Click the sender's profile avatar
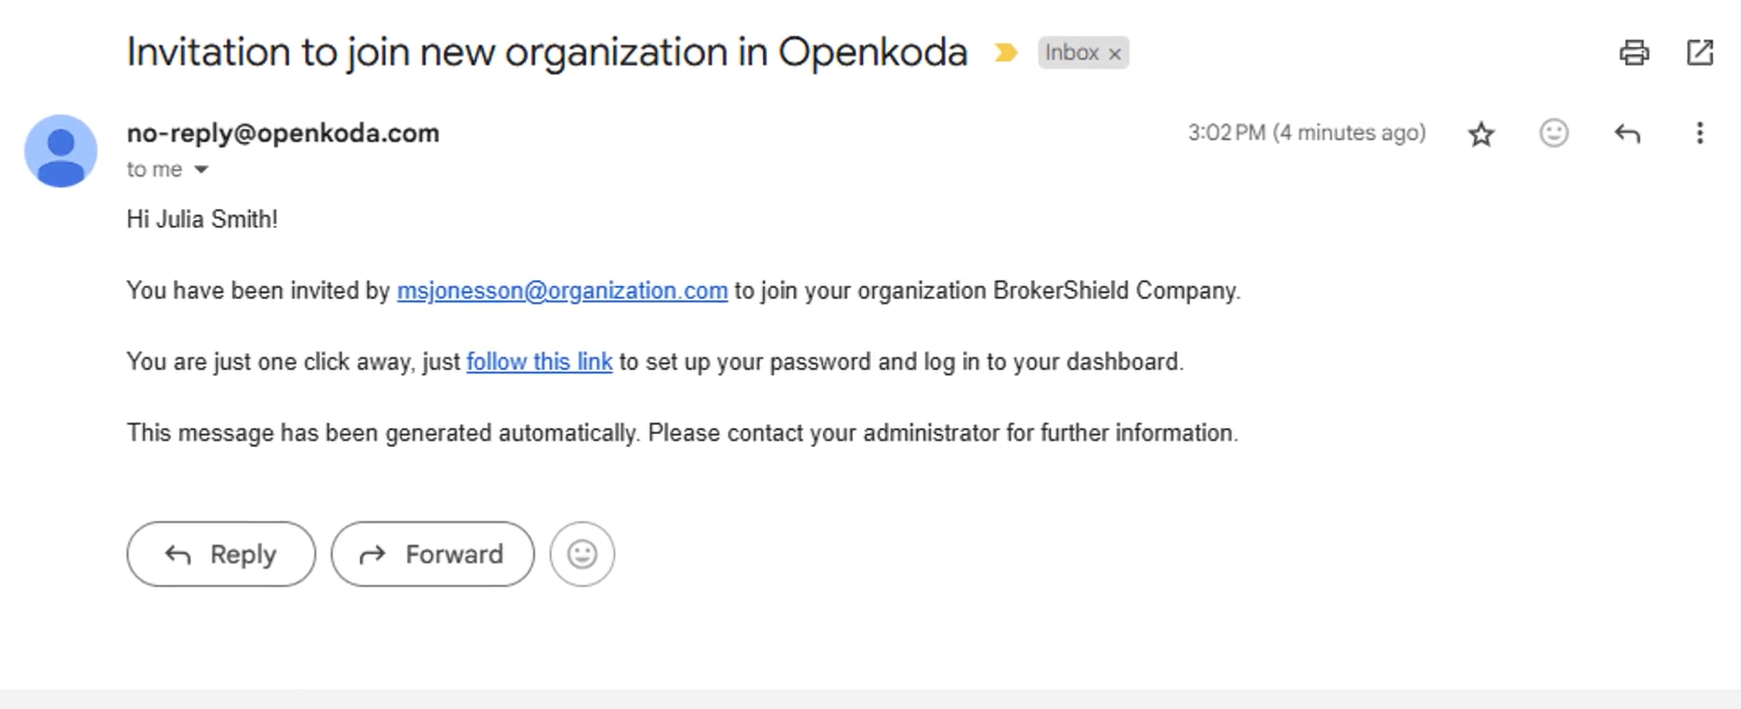The image size is (1741, 709). (61, 151)
